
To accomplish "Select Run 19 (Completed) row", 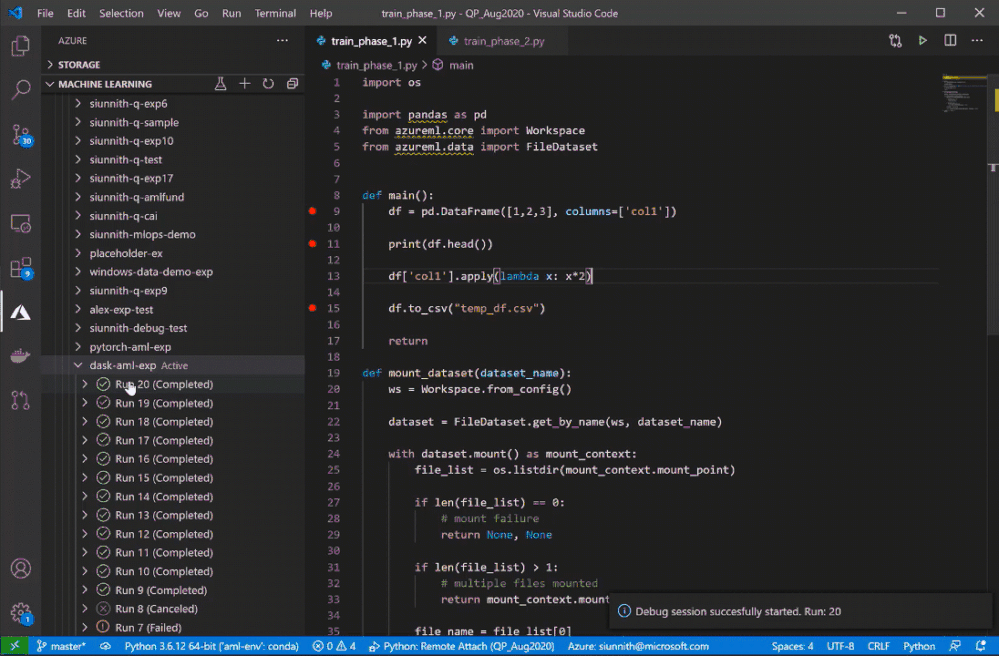I will [x=173, y=403].
